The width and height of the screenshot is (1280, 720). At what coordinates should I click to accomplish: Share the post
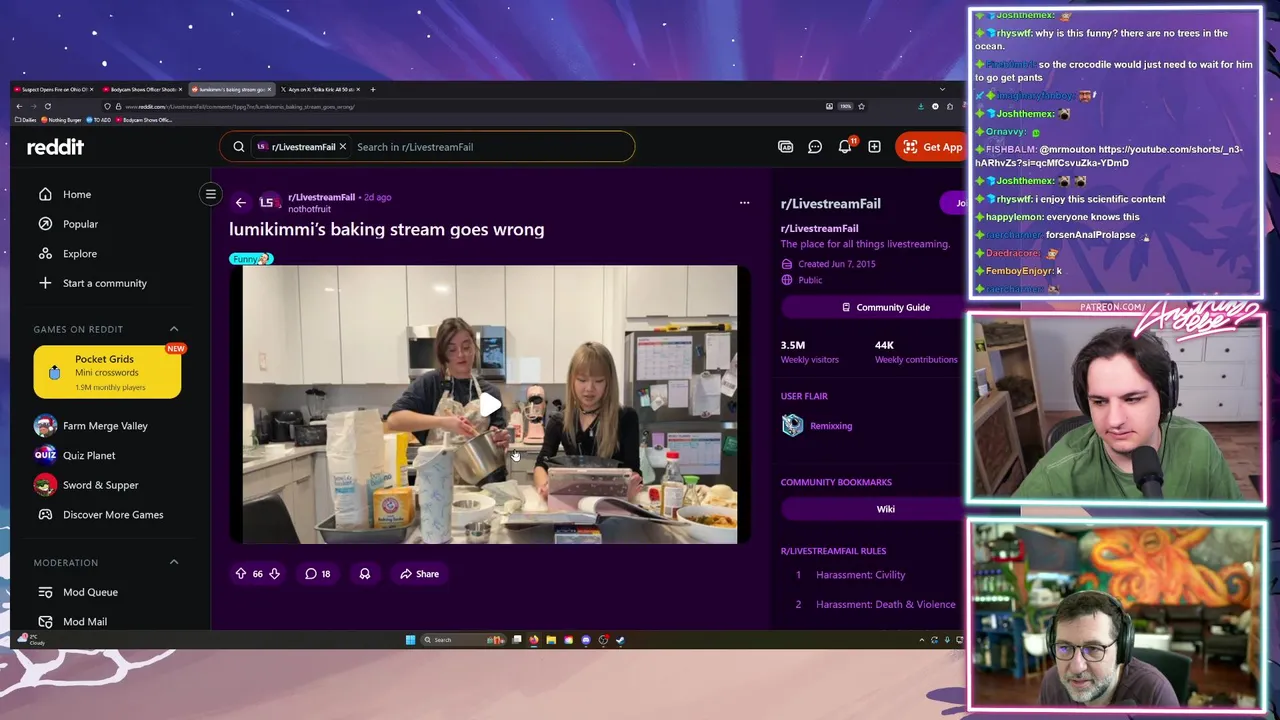pos(420,574)
